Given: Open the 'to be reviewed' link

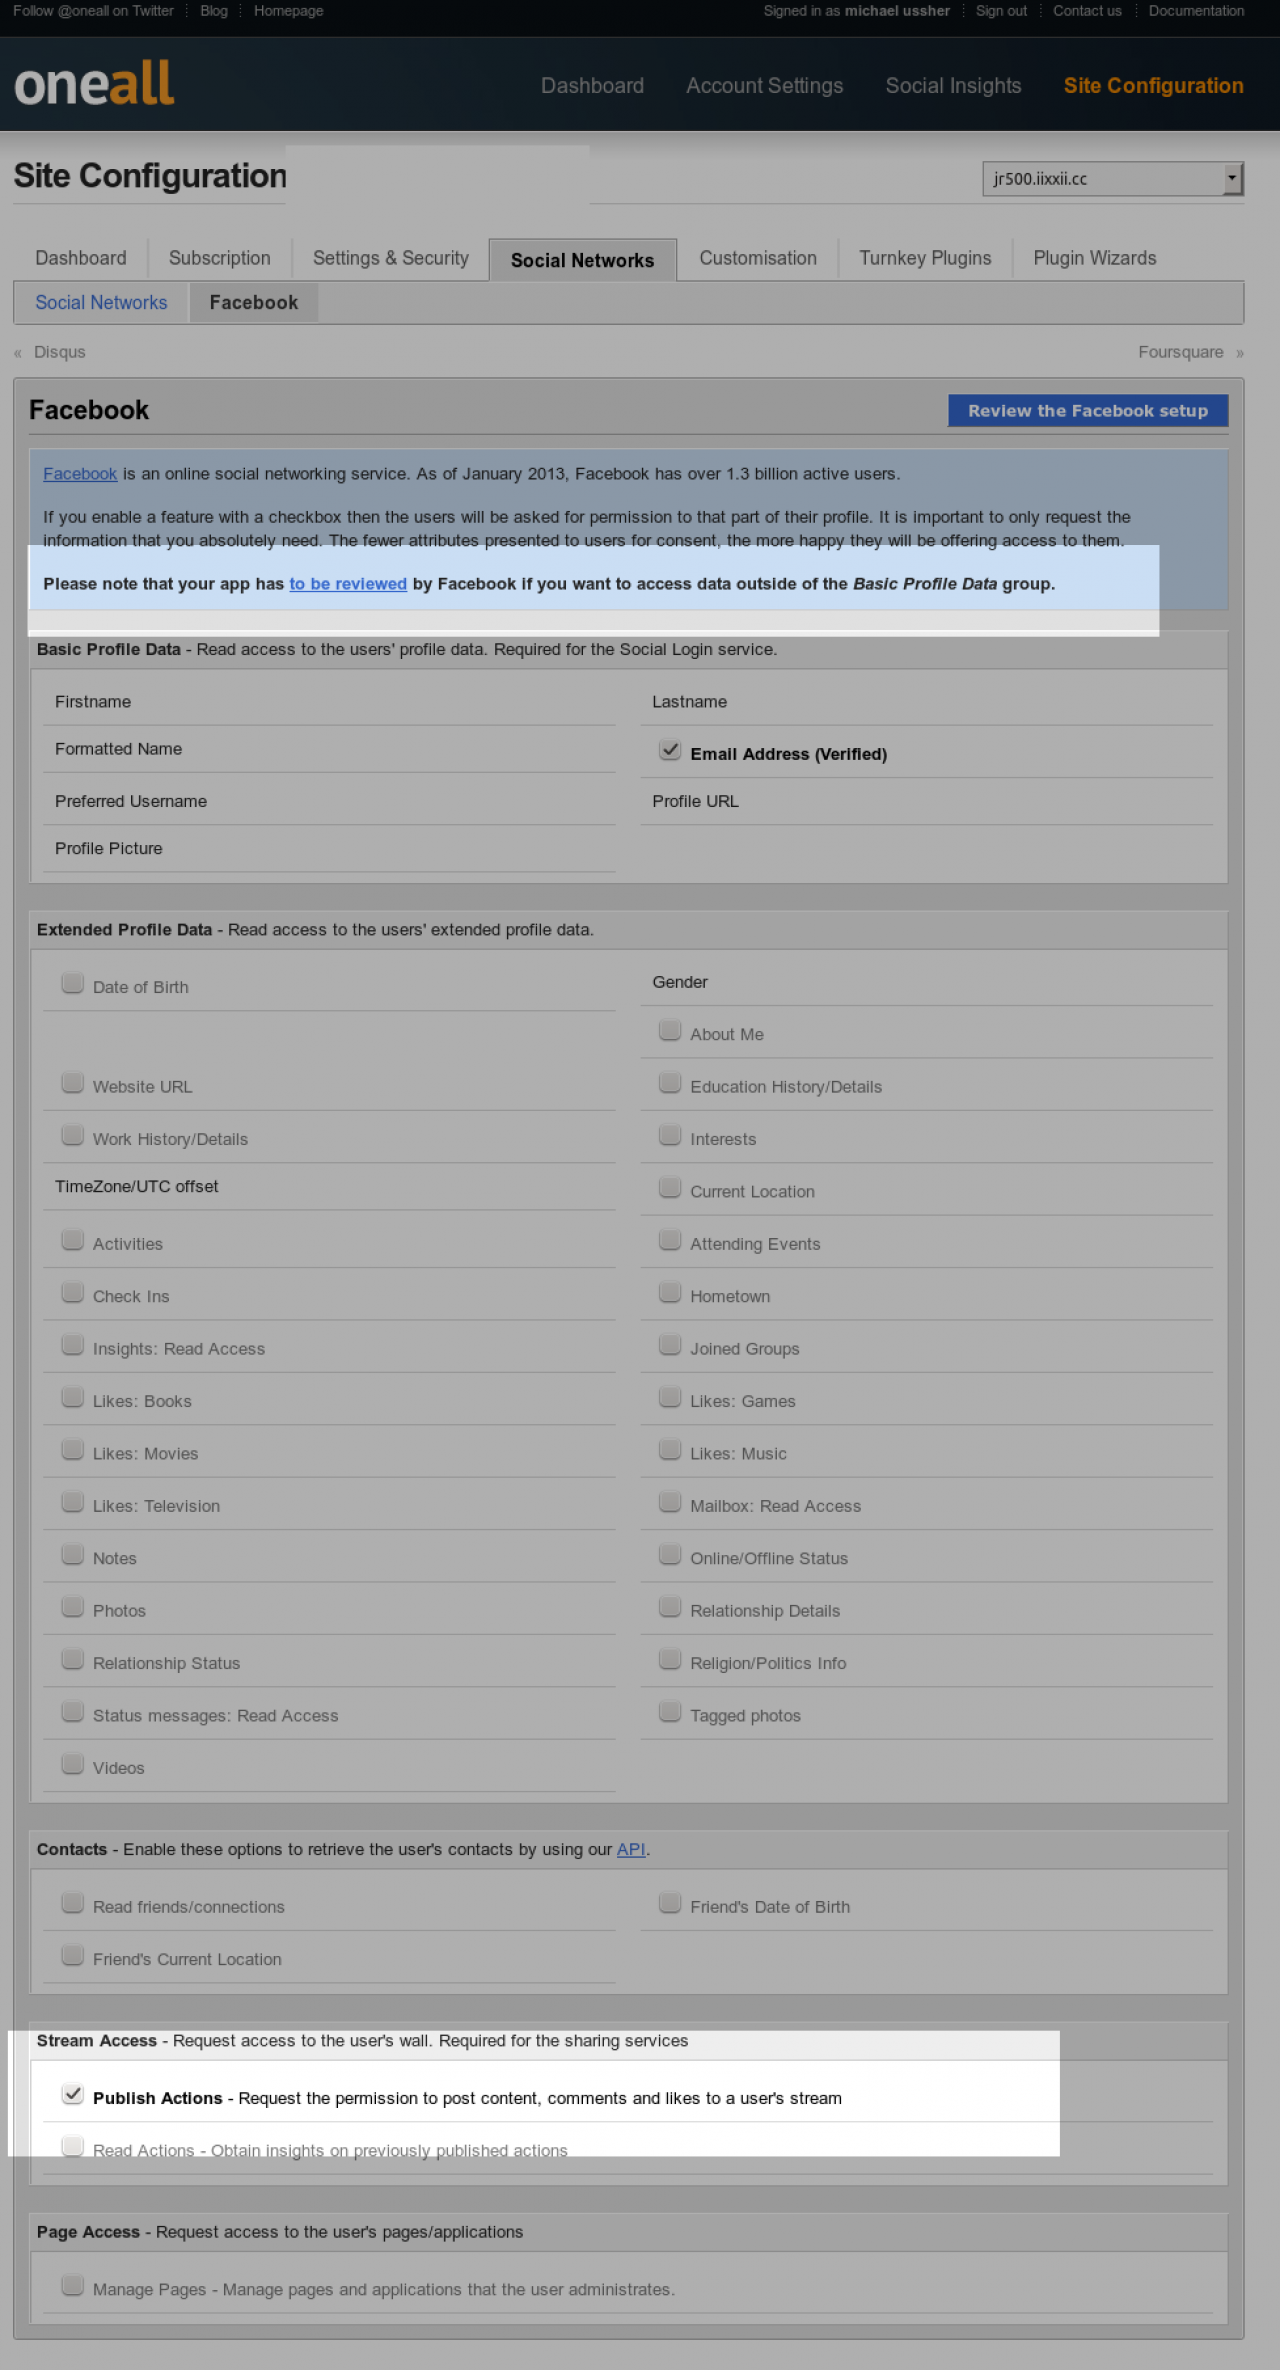Looking at the screenshot, I should [x=348, y=584].
